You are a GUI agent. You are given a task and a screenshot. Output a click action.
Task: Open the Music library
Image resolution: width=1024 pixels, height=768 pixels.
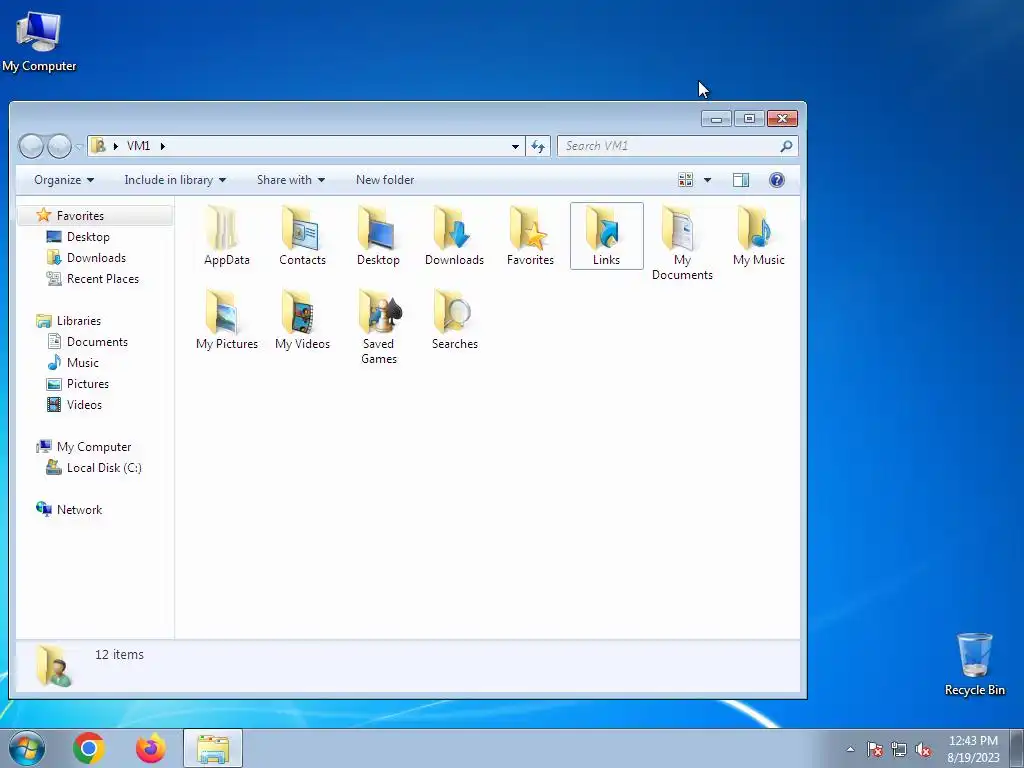click(82, 362)
